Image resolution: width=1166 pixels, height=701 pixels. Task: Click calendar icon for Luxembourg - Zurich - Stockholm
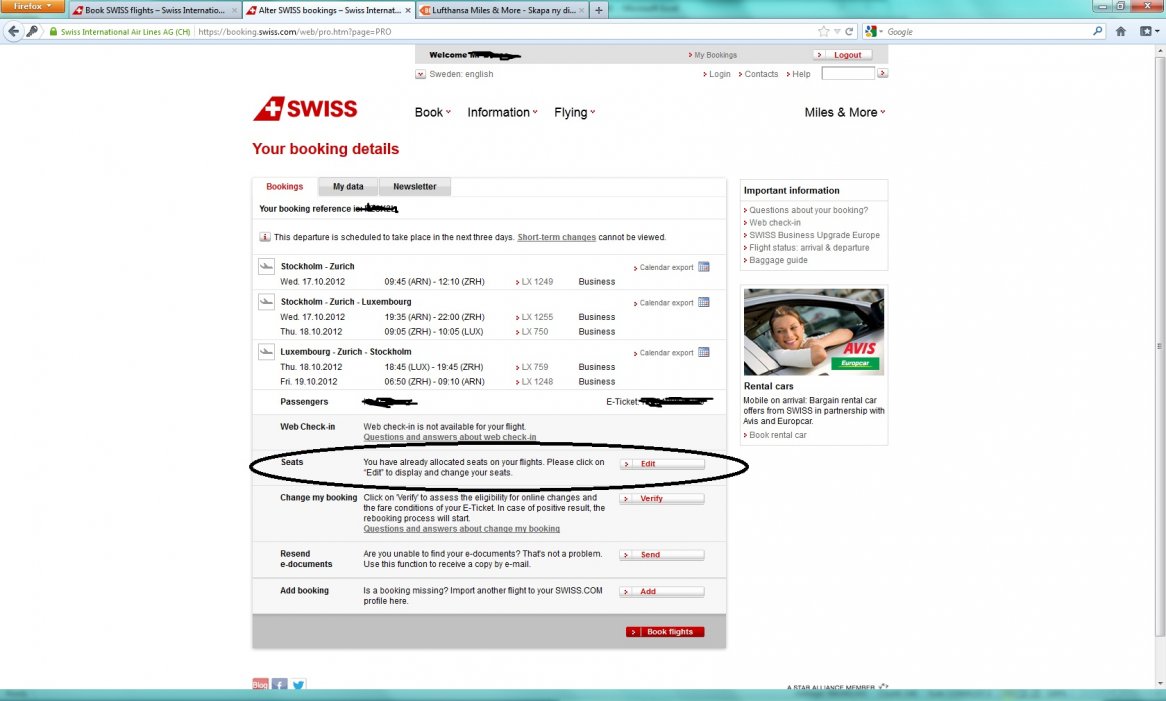tap(703, 353)
